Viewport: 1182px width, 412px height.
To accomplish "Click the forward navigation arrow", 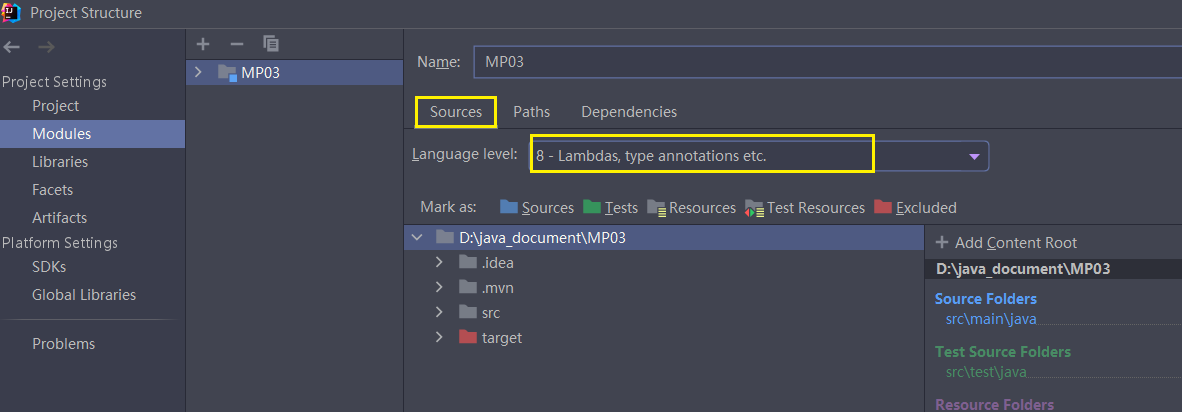I will [x=46, y=47].
